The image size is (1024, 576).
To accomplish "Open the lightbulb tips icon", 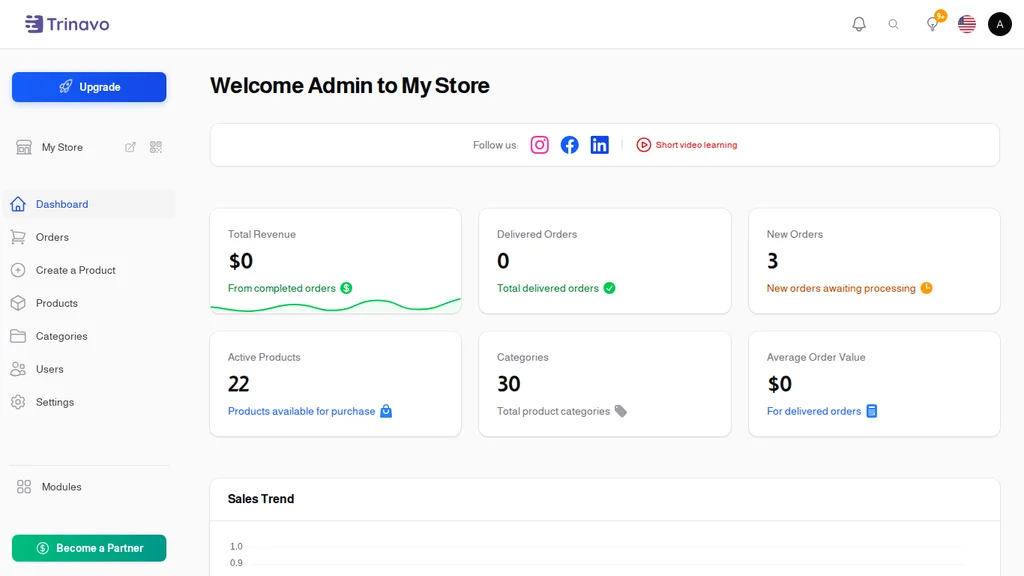I will 933,24.
